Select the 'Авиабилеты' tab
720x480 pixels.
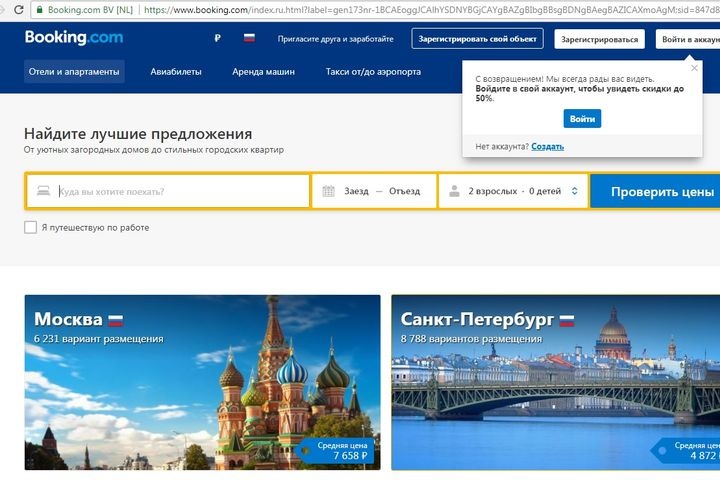point(176,72)
